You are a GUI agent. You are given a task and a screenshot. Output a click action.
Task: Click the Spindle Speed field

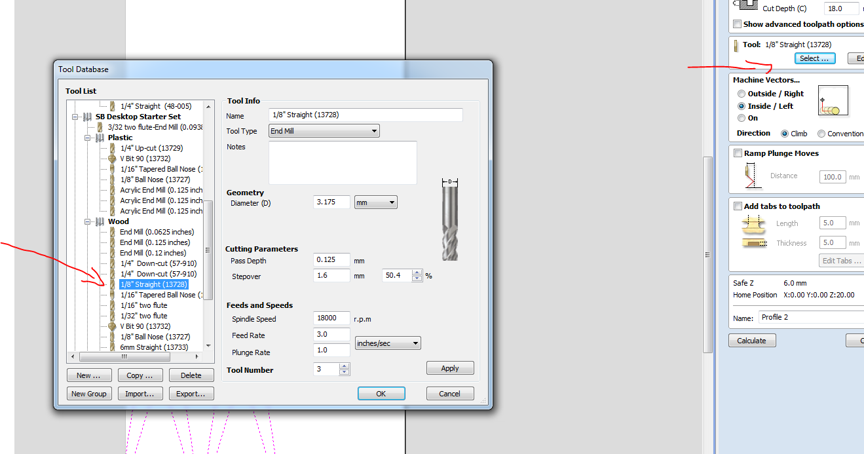pyautogui.click(x=332, y=318)
